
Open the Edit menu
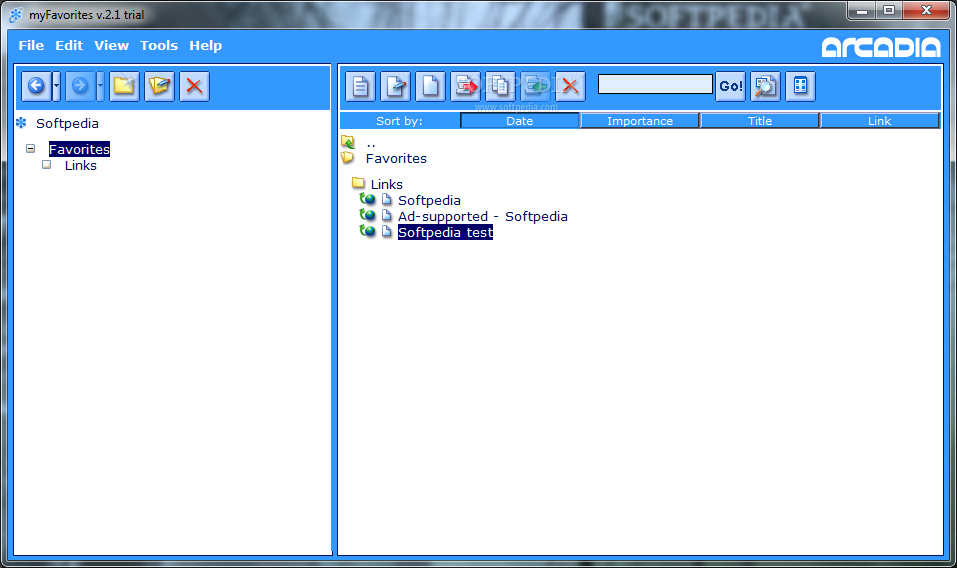coord(69,46)
